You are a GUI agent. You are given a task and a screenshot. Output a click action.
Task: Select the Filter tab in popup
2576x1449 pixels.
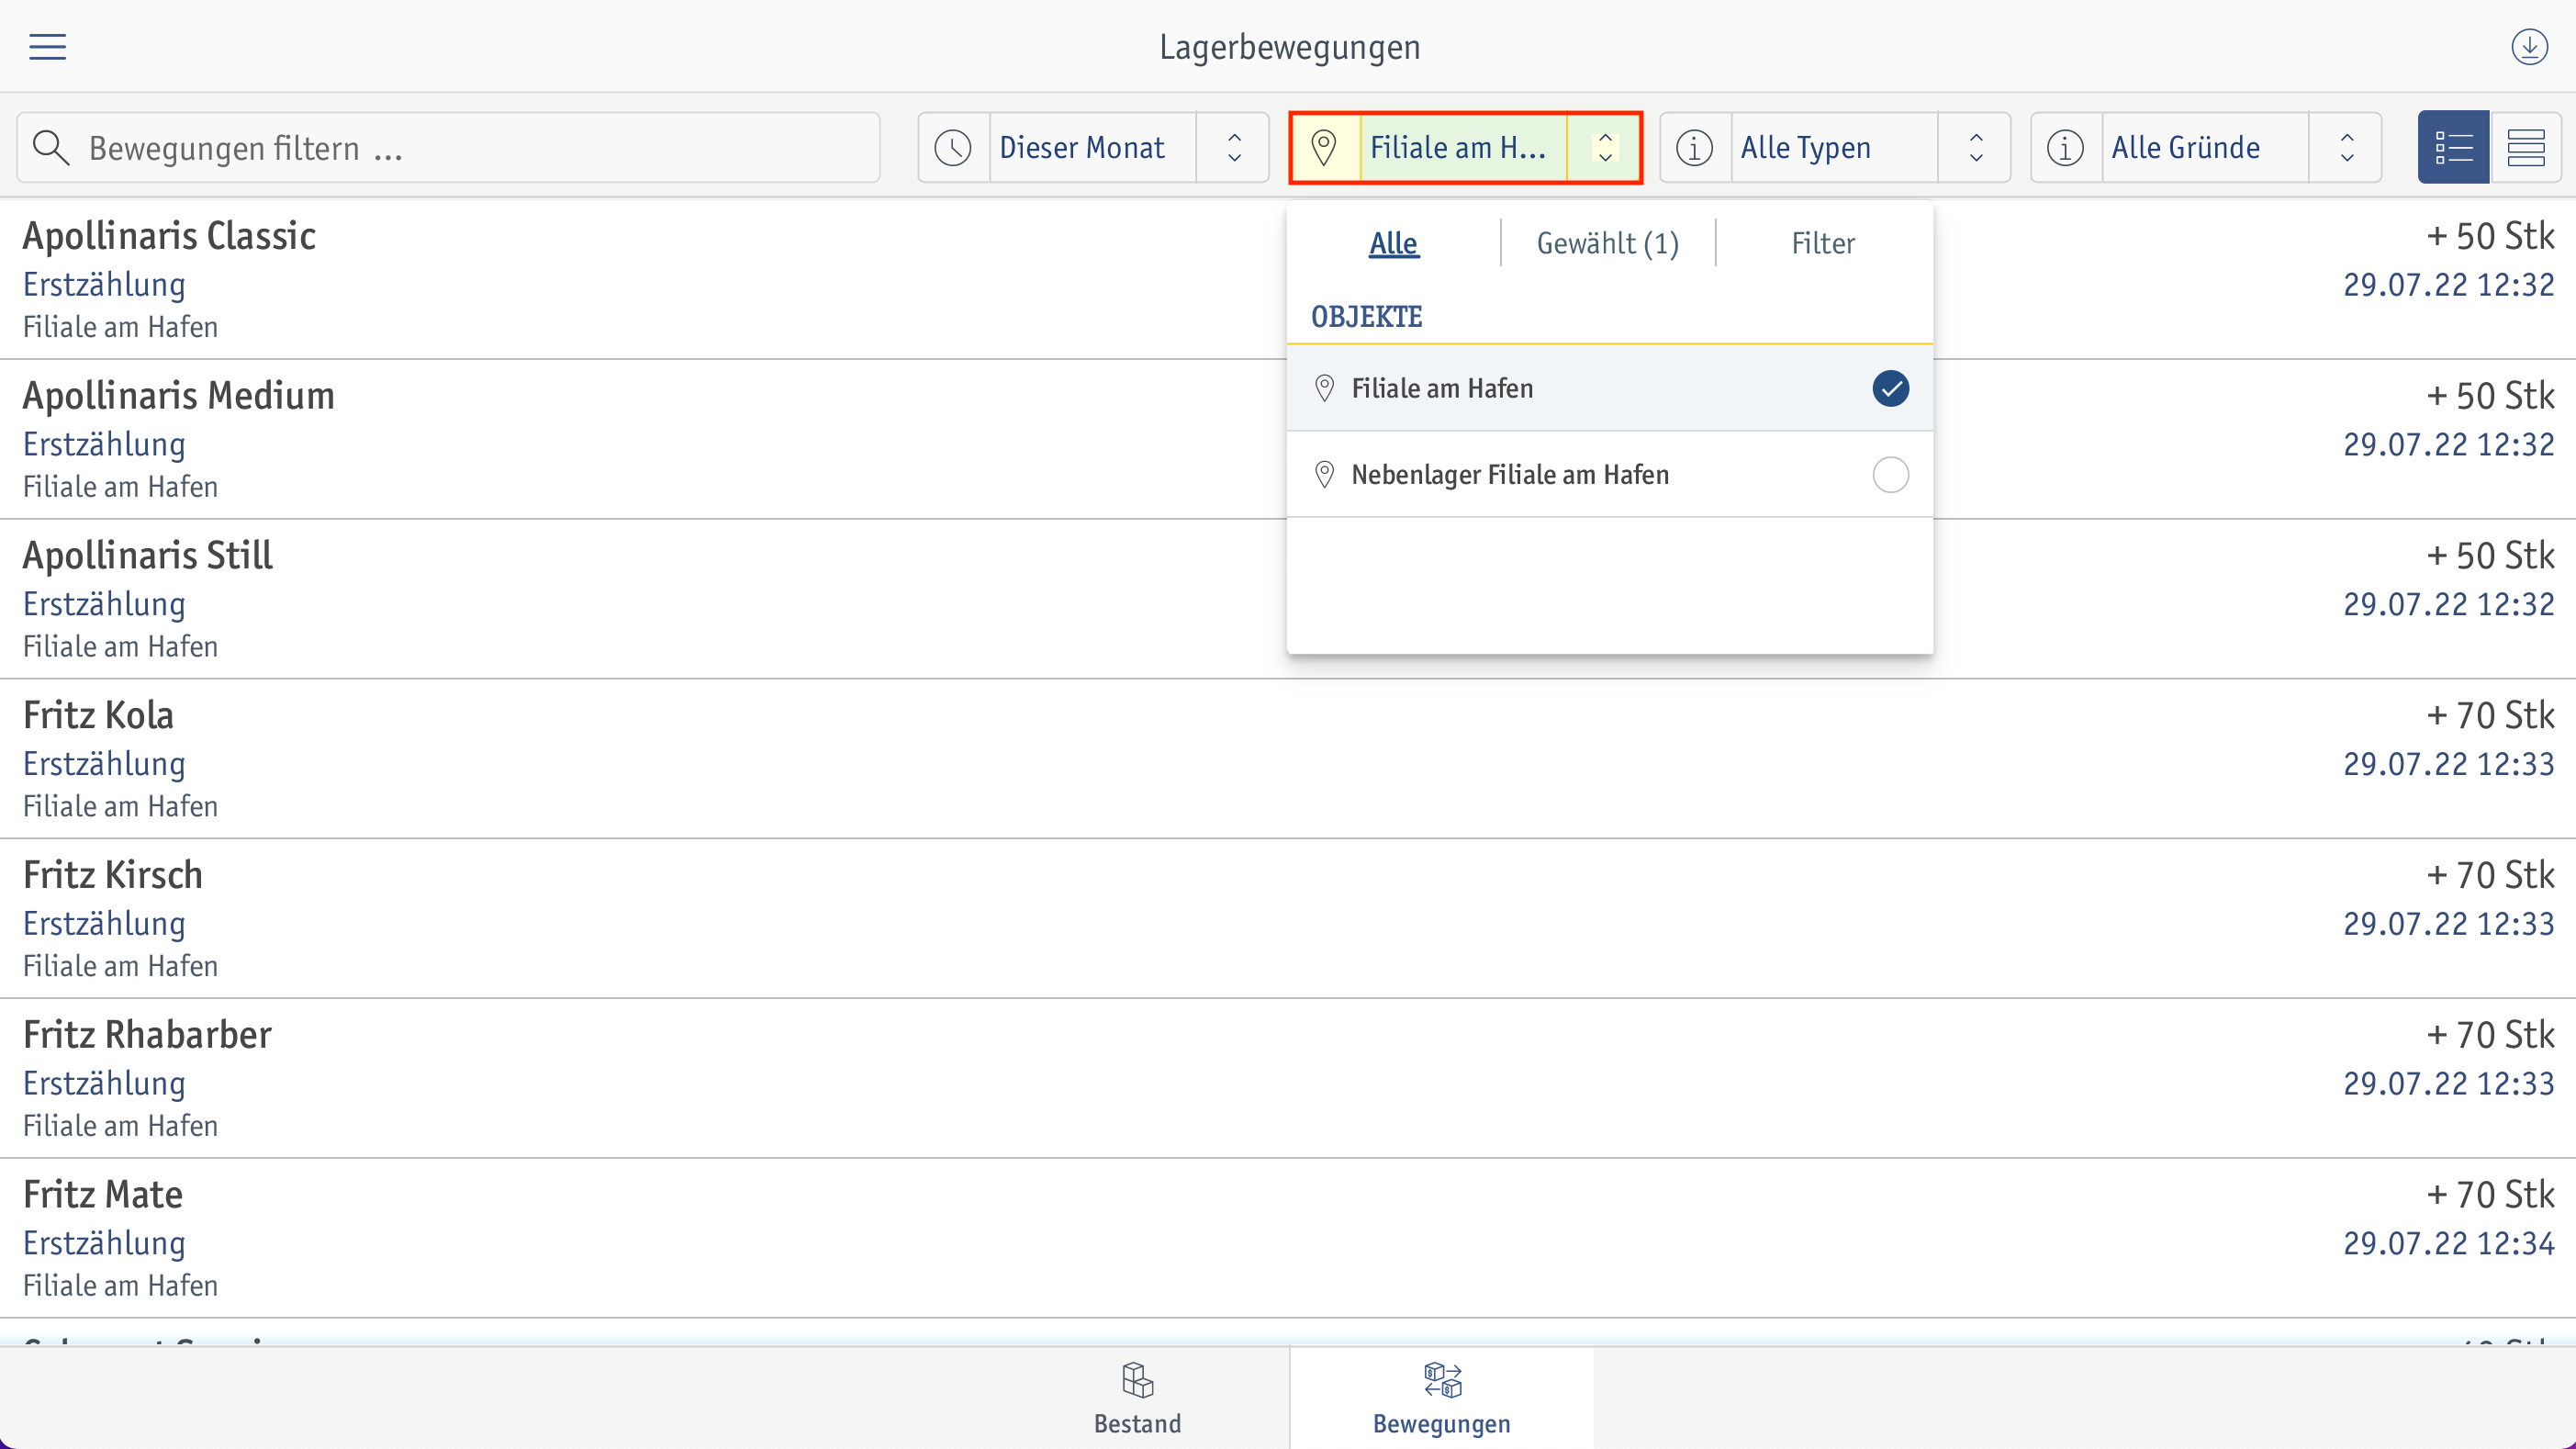[x=1822, y=243]
